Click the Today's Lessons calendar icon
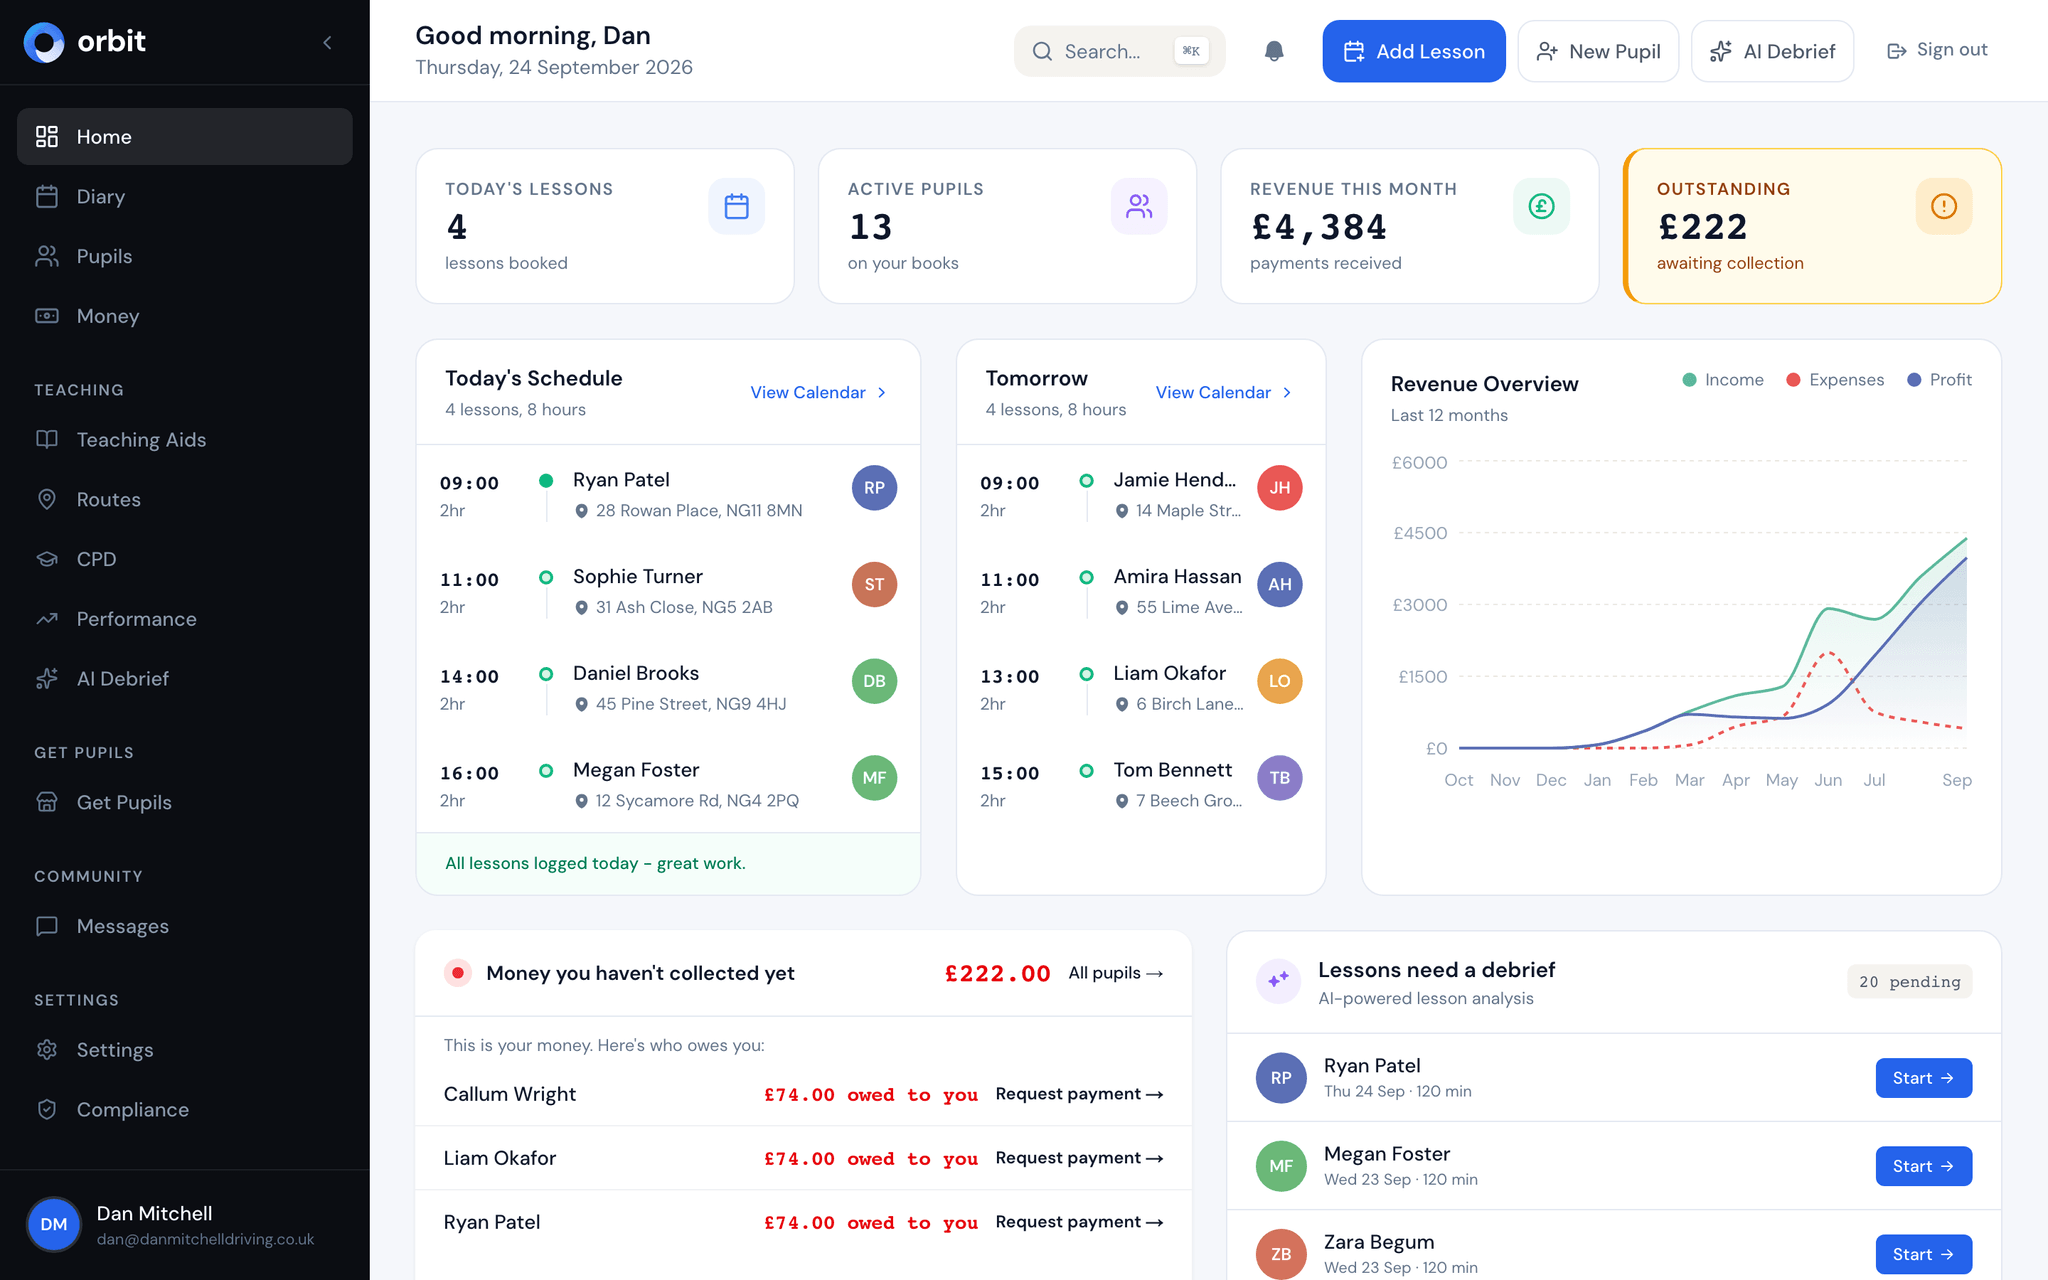Viewport: 2048px width, 1280px height. (736, 206)
